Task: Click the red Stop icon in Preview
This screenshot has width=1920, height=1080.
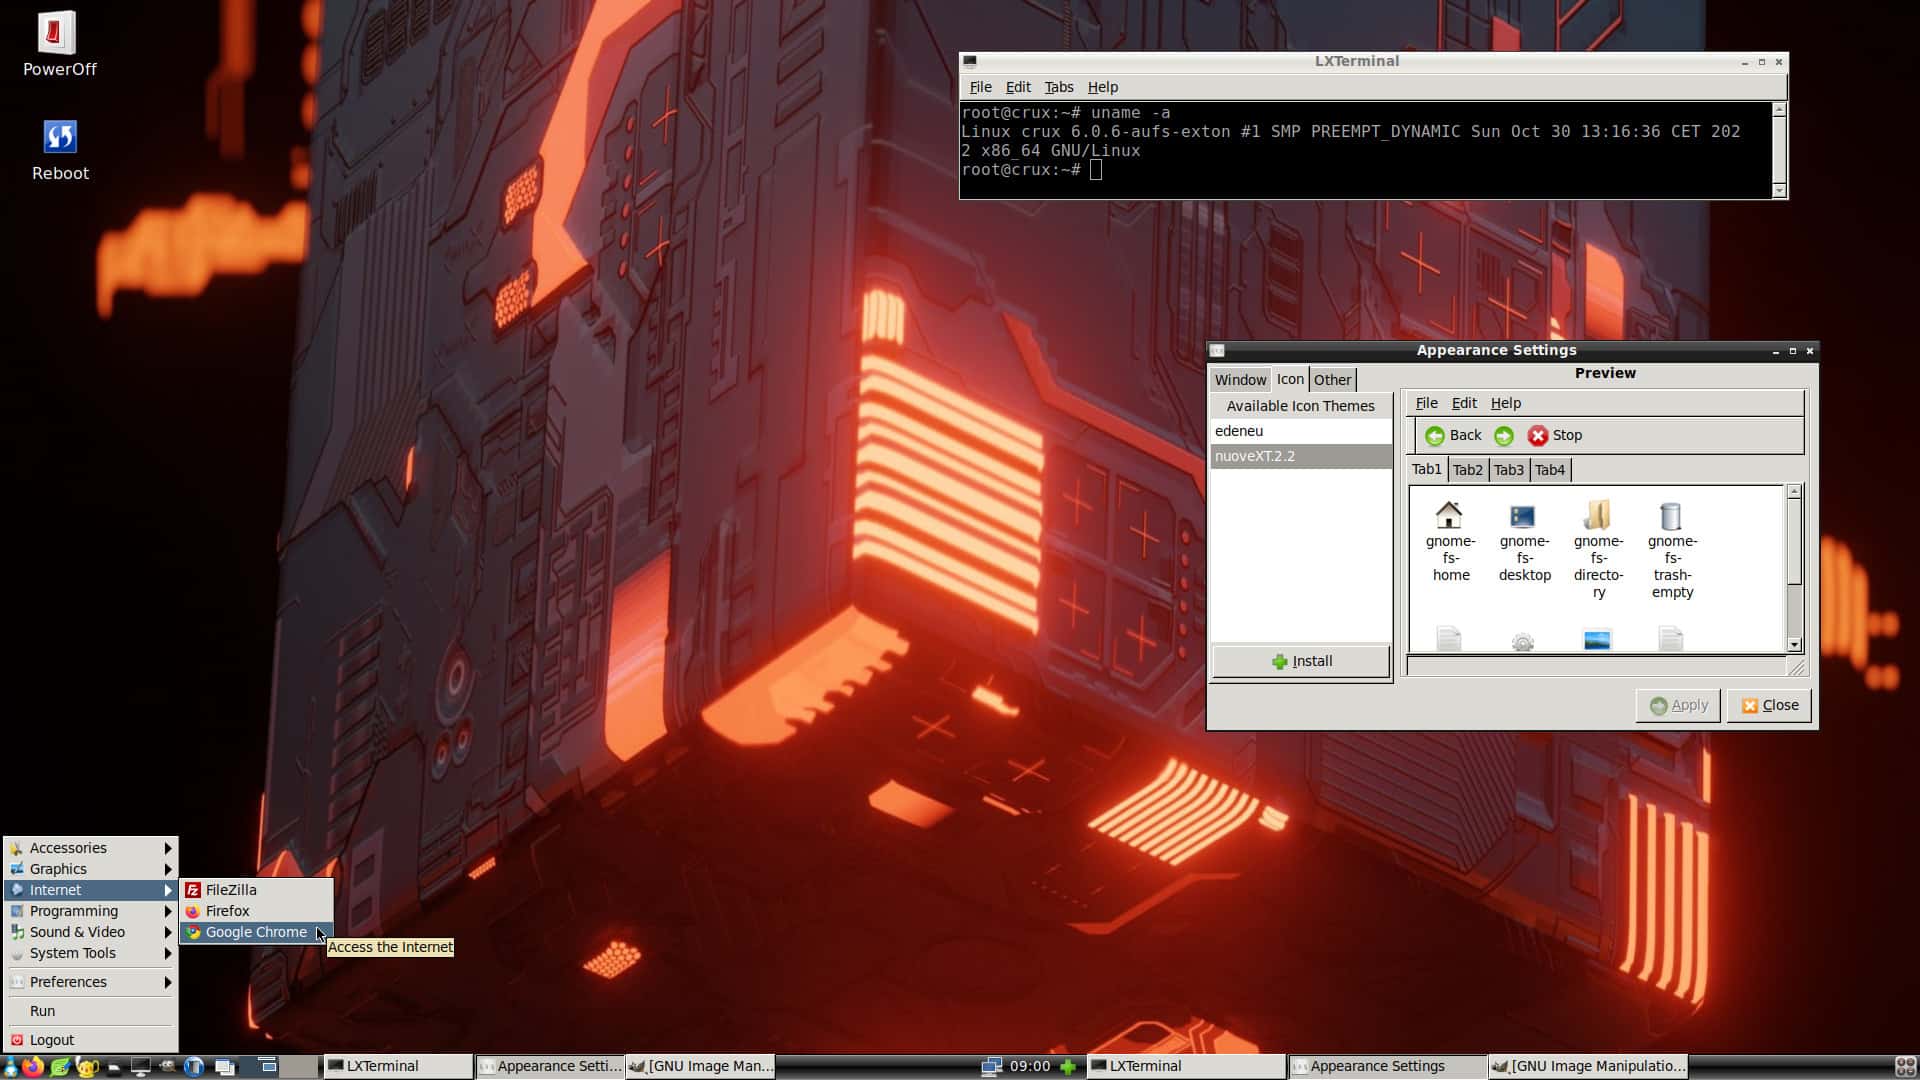Action: coord(1537,435)
